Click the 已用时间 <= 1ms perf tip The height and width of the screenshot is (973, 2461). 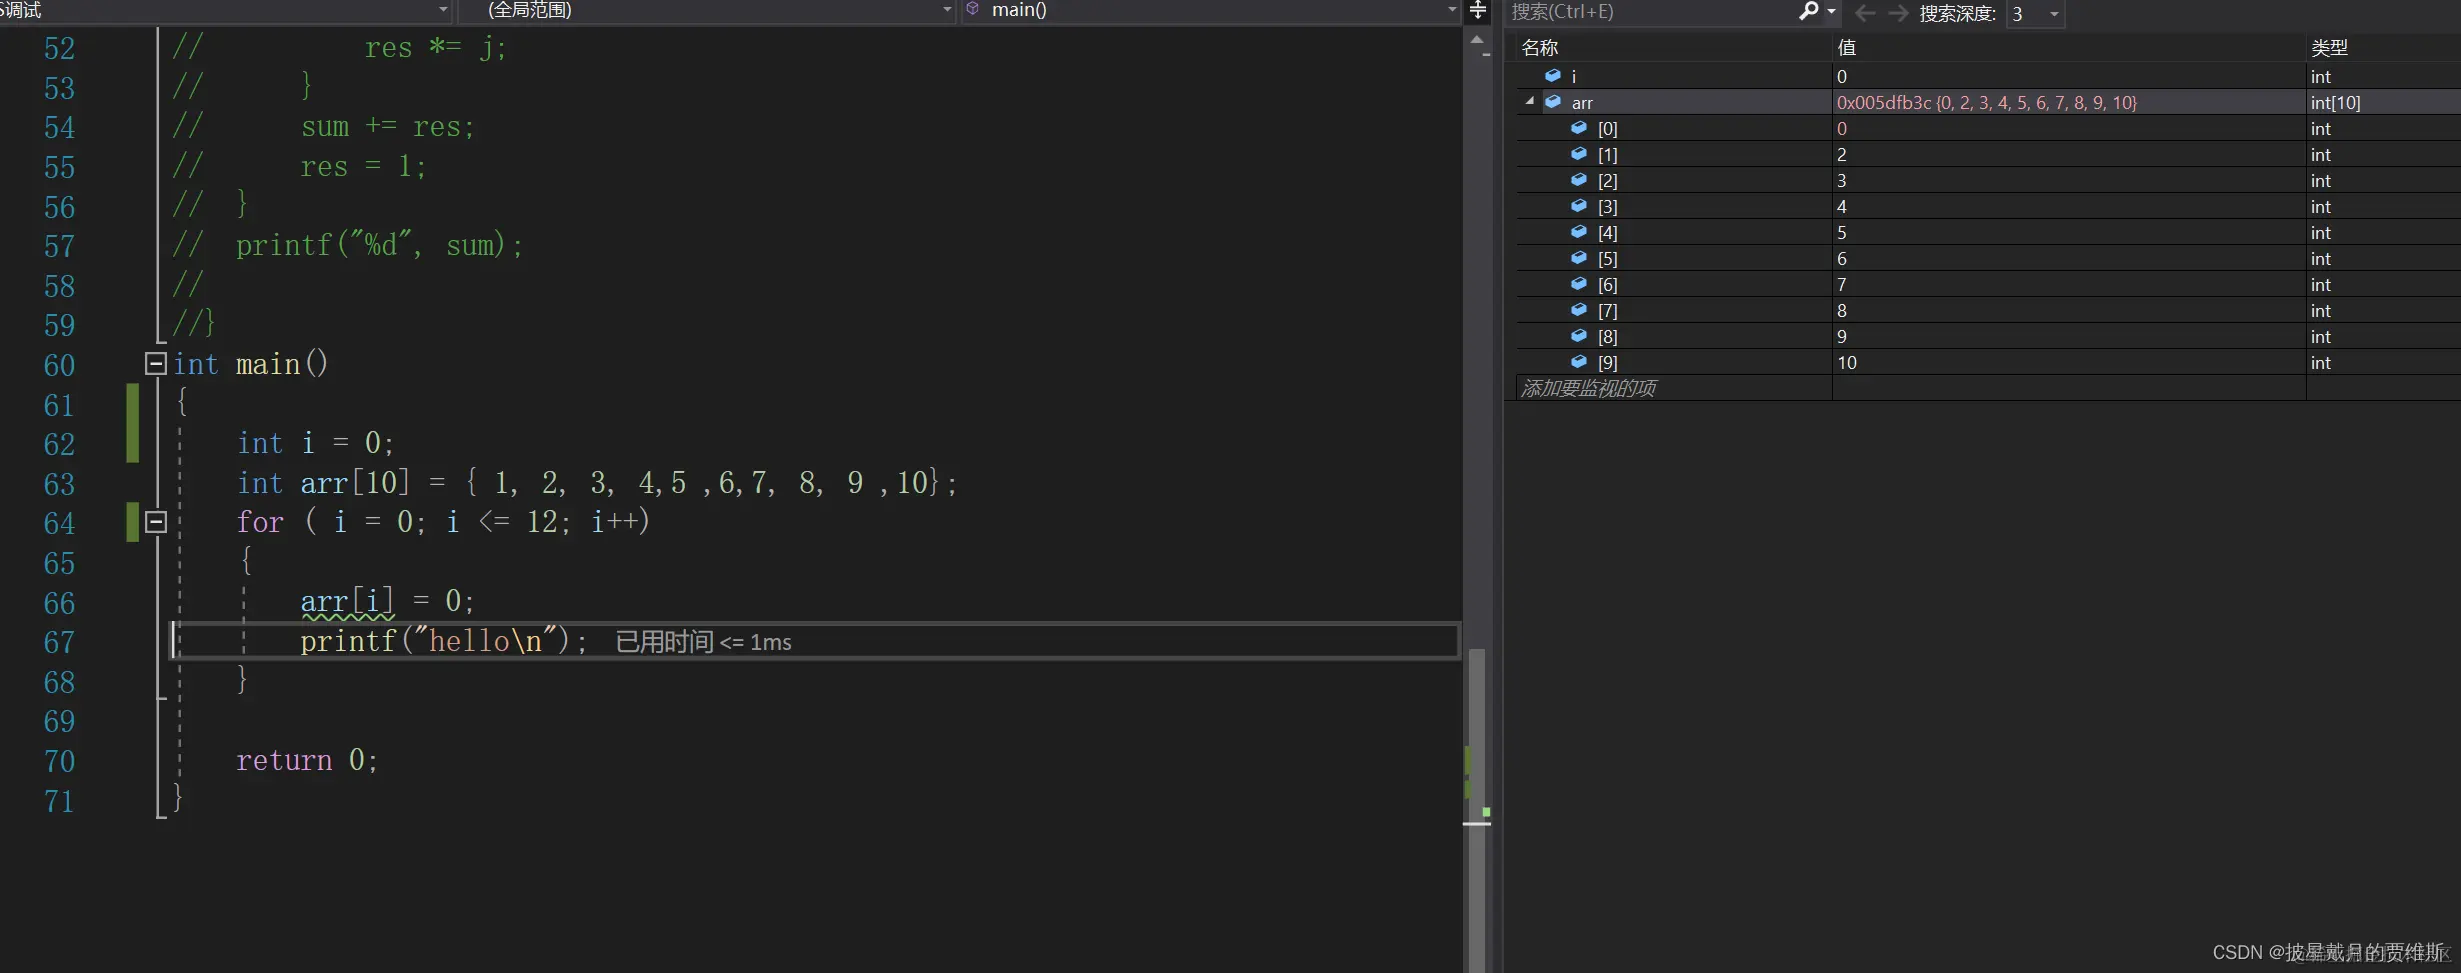(703, 642)
